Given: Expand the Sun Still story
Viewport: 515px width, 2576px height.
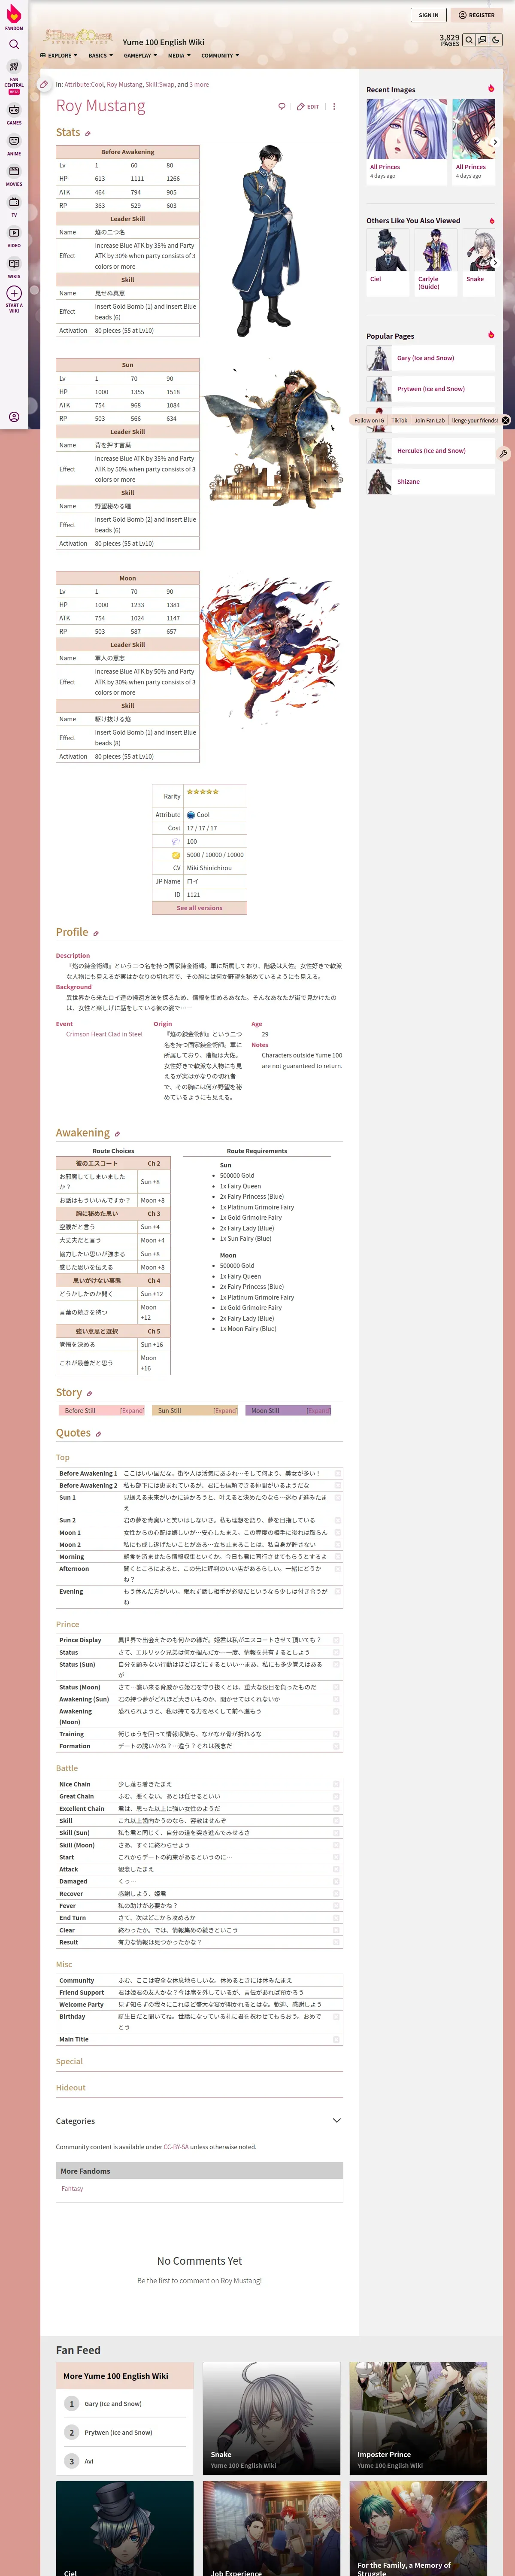Looking at the screenshot, I should (x=225, y=1411).
